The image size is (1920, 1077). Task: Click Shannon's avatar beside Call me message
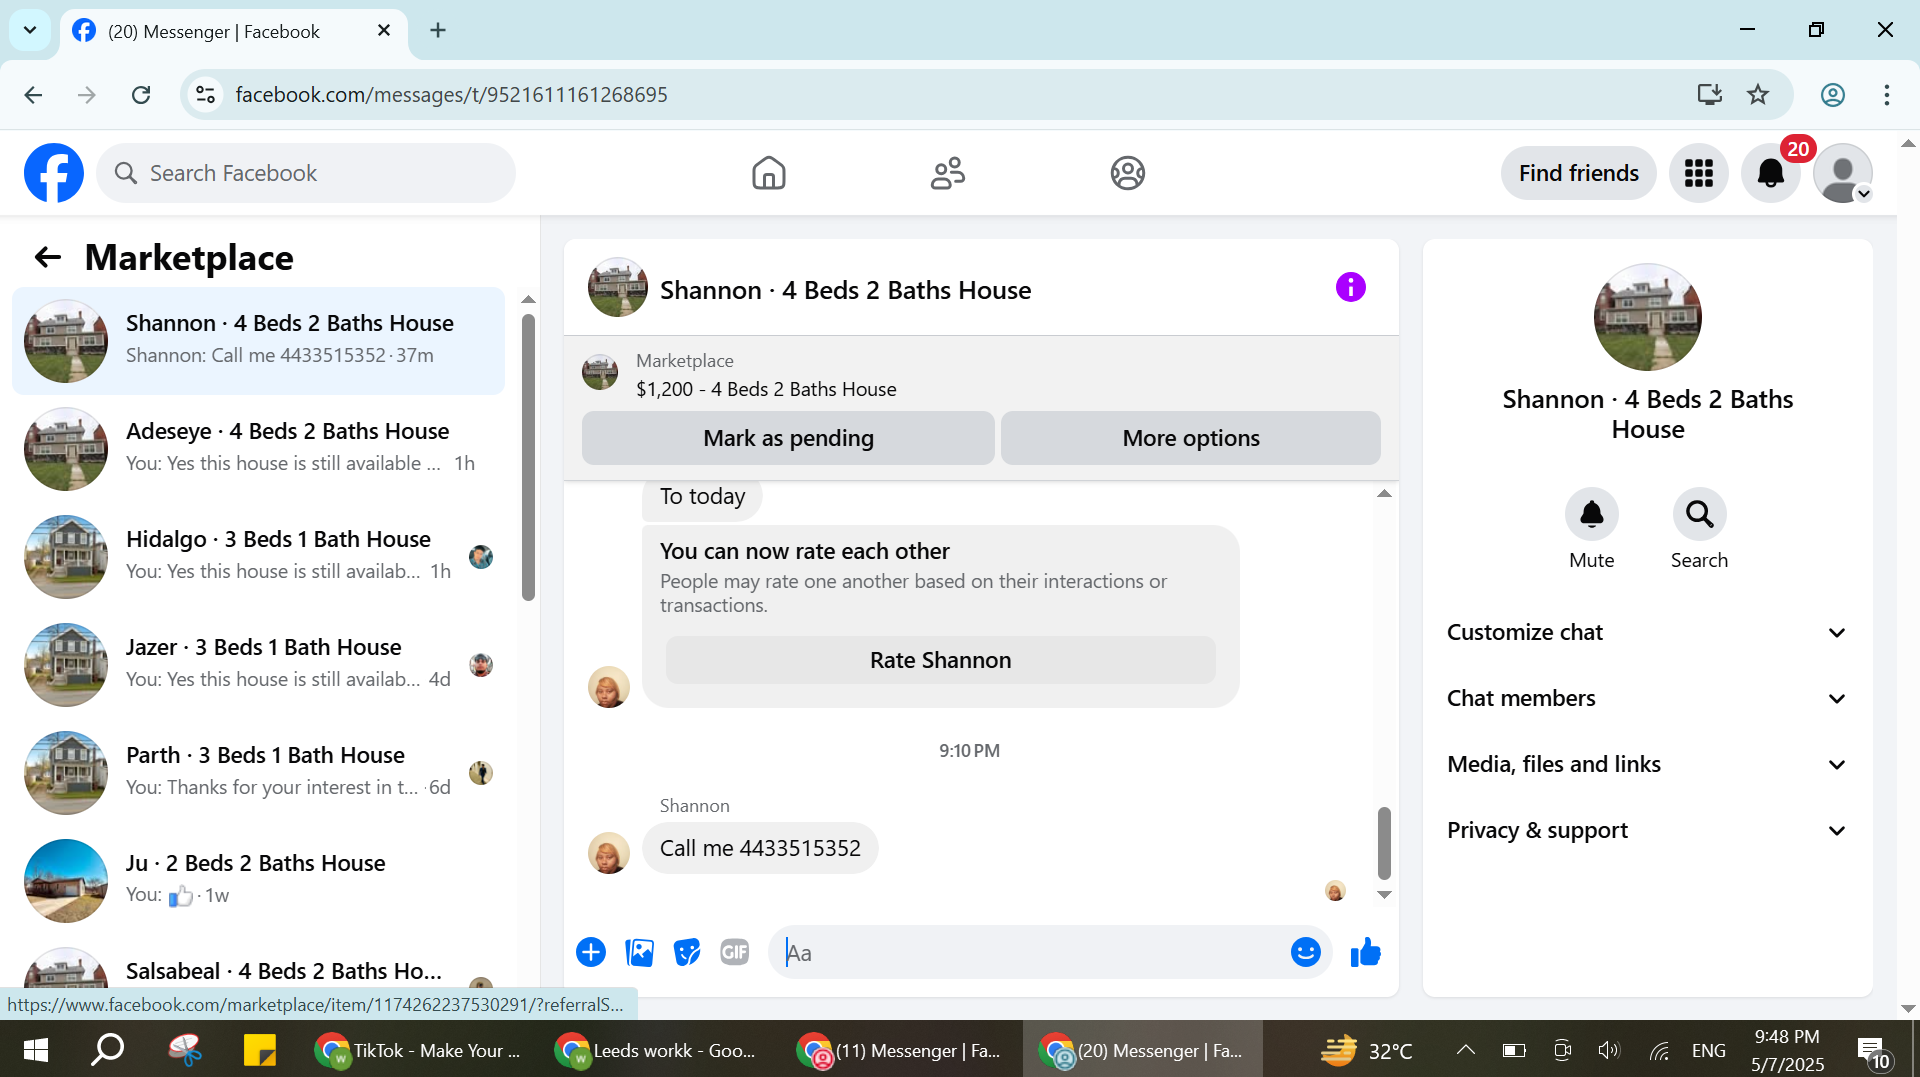pos(608,853)
